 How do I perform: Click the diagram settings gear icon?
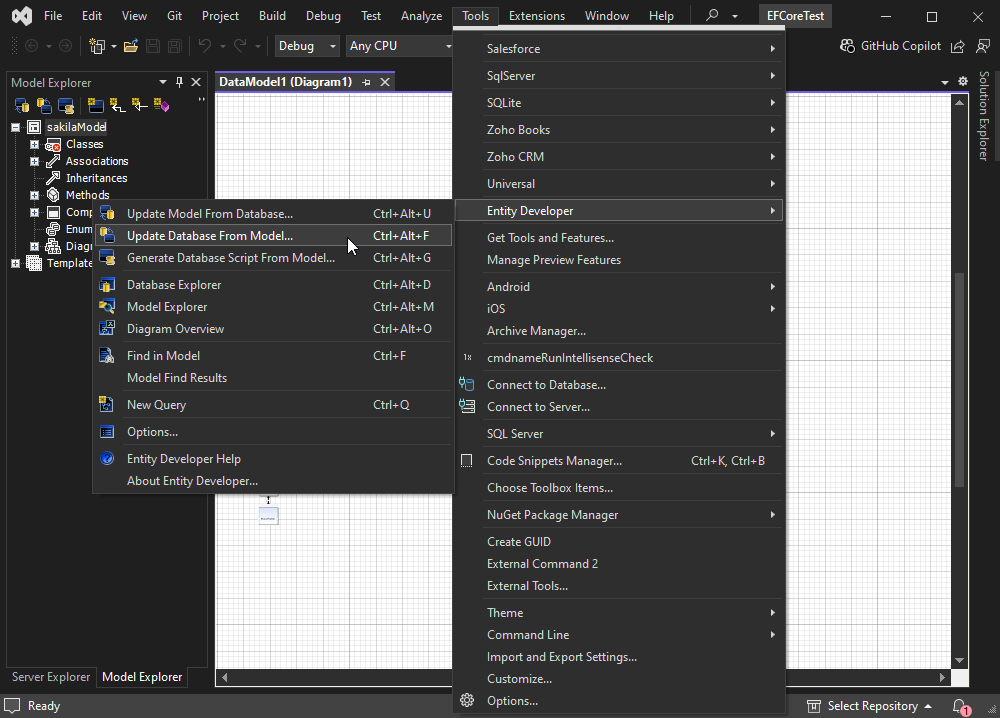point(963,82)
